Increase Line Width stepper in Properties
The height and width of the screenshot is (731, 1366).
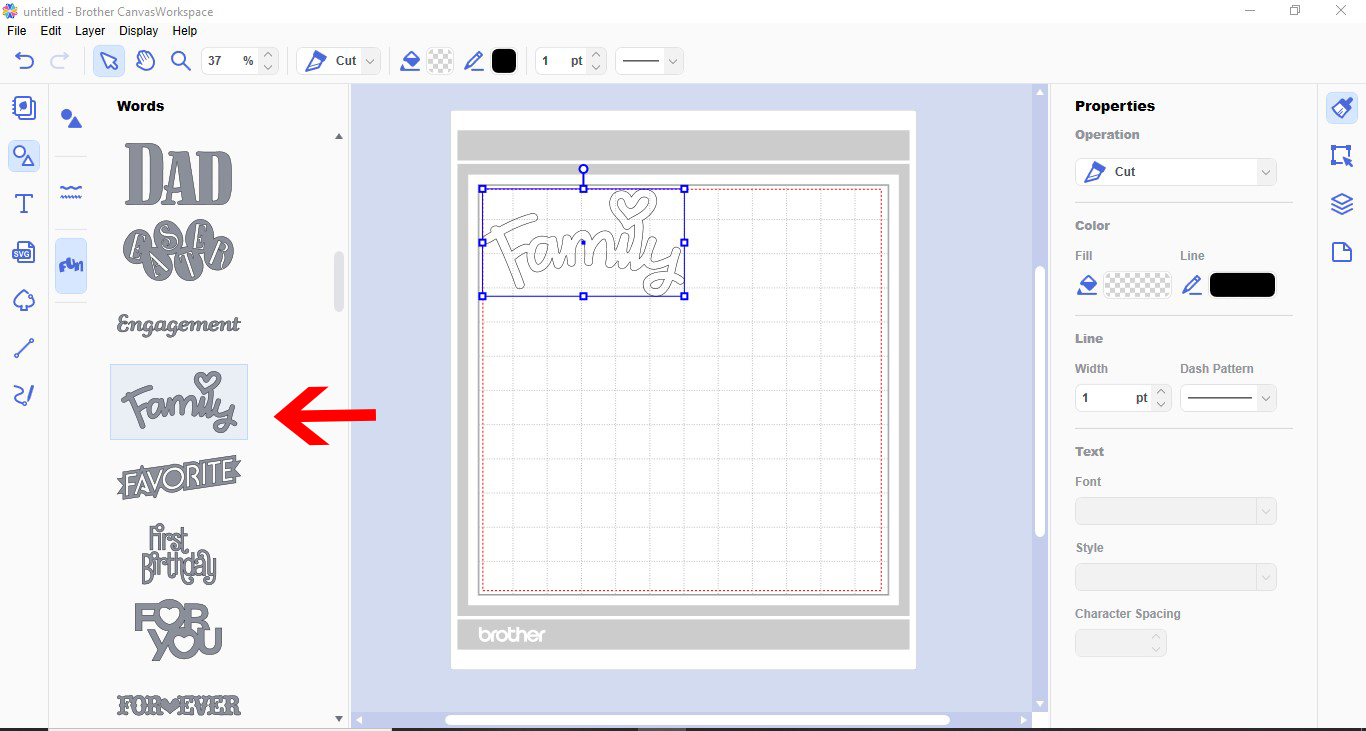1161,392
